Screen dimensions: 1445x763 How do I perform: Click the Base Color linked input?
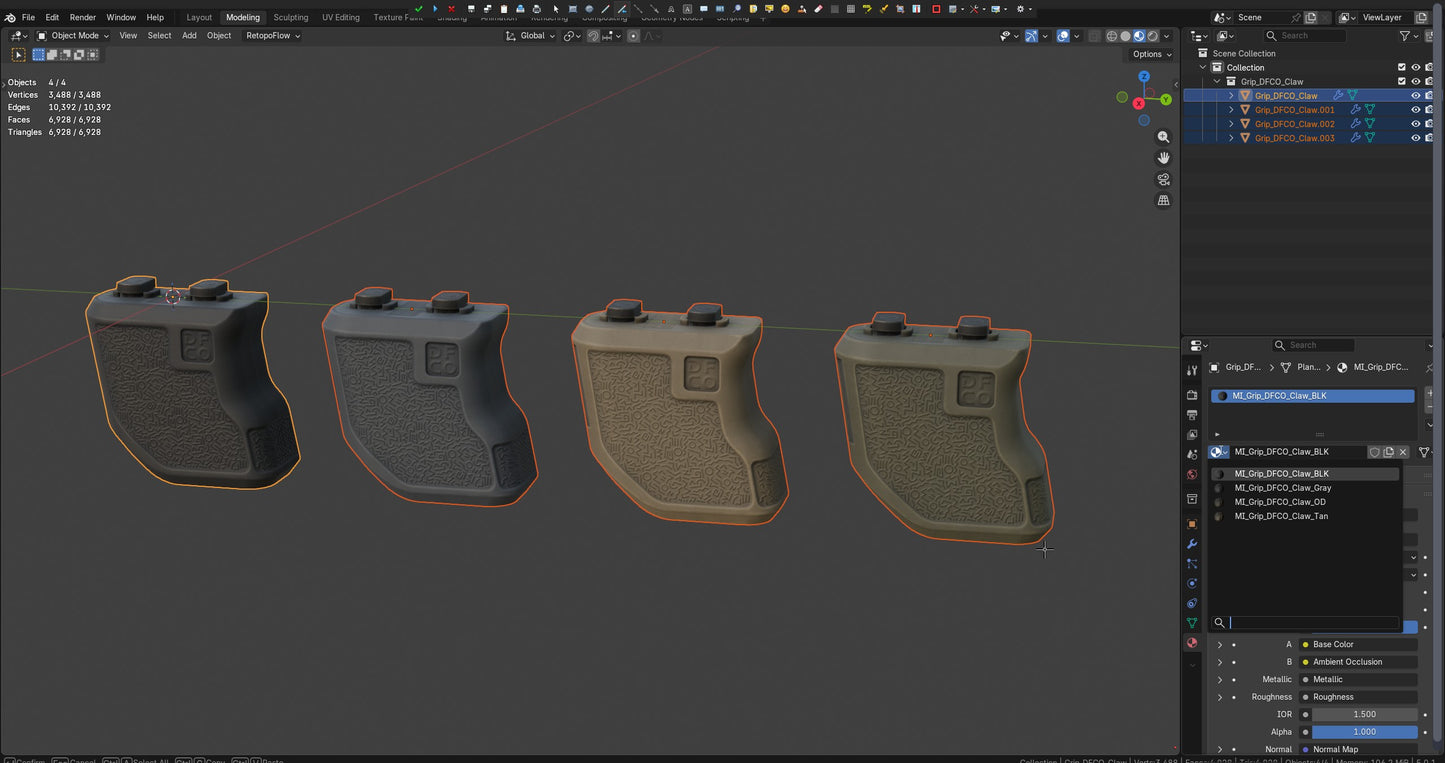coord(1359,645)
